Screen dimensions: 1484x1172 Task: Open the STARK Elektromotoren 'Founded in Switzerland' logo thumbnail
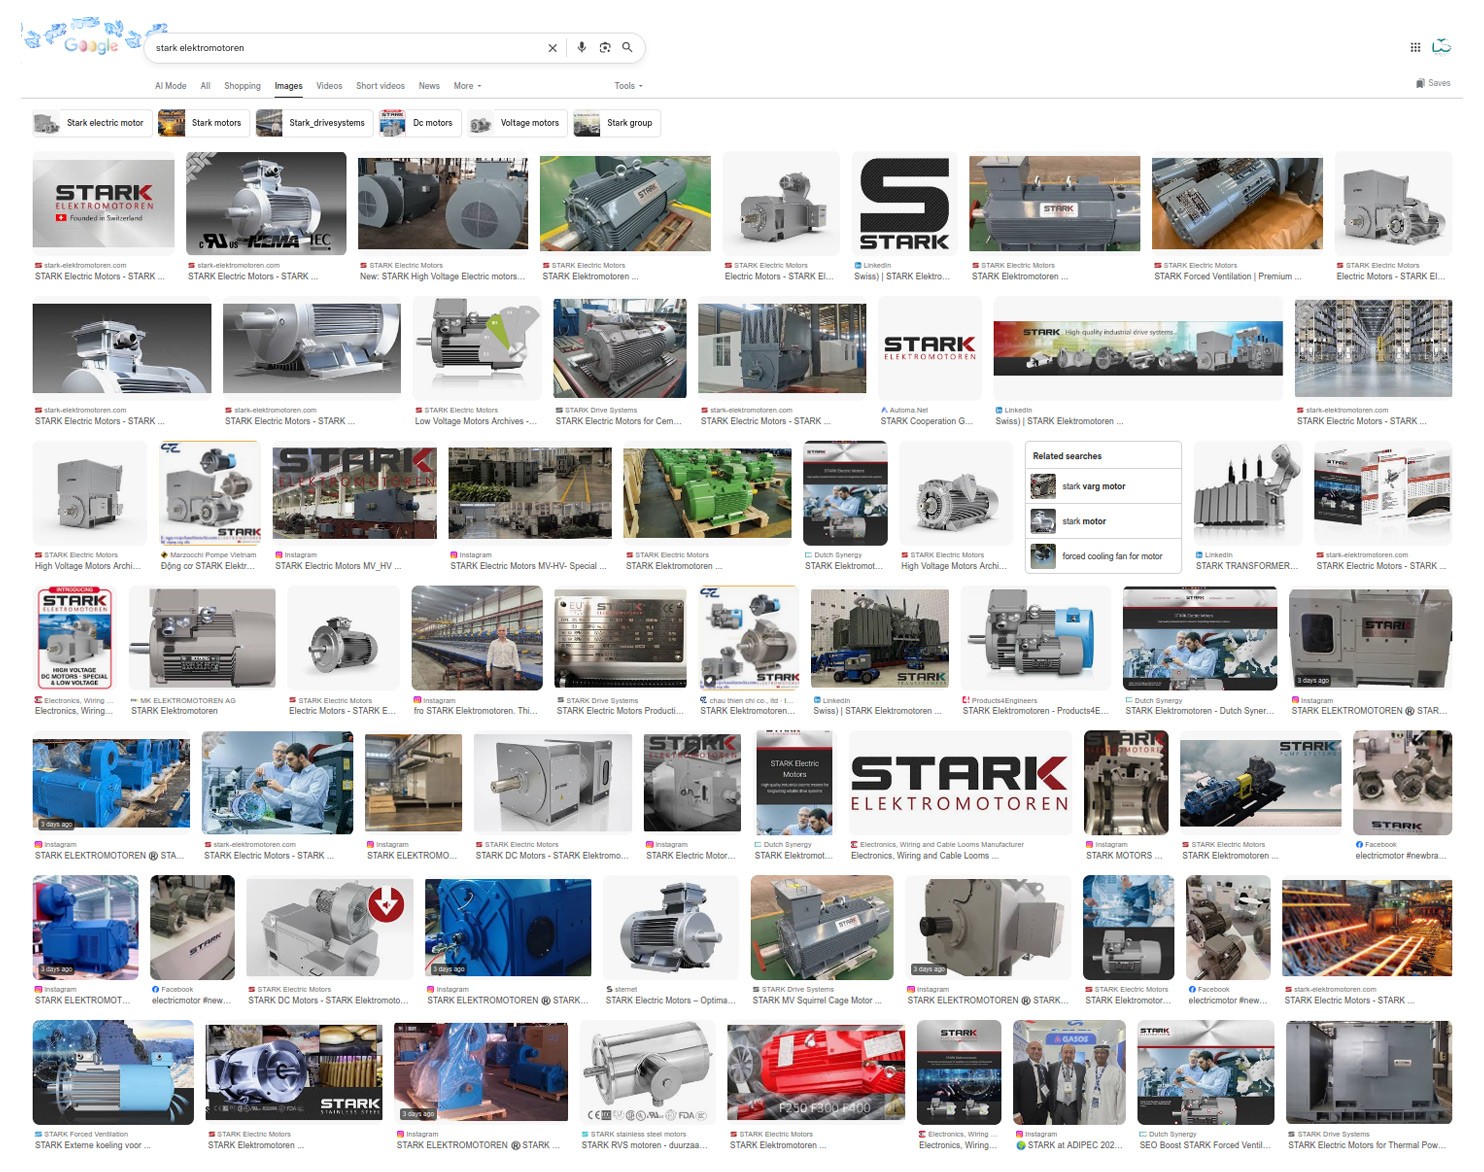click(103, 204)
